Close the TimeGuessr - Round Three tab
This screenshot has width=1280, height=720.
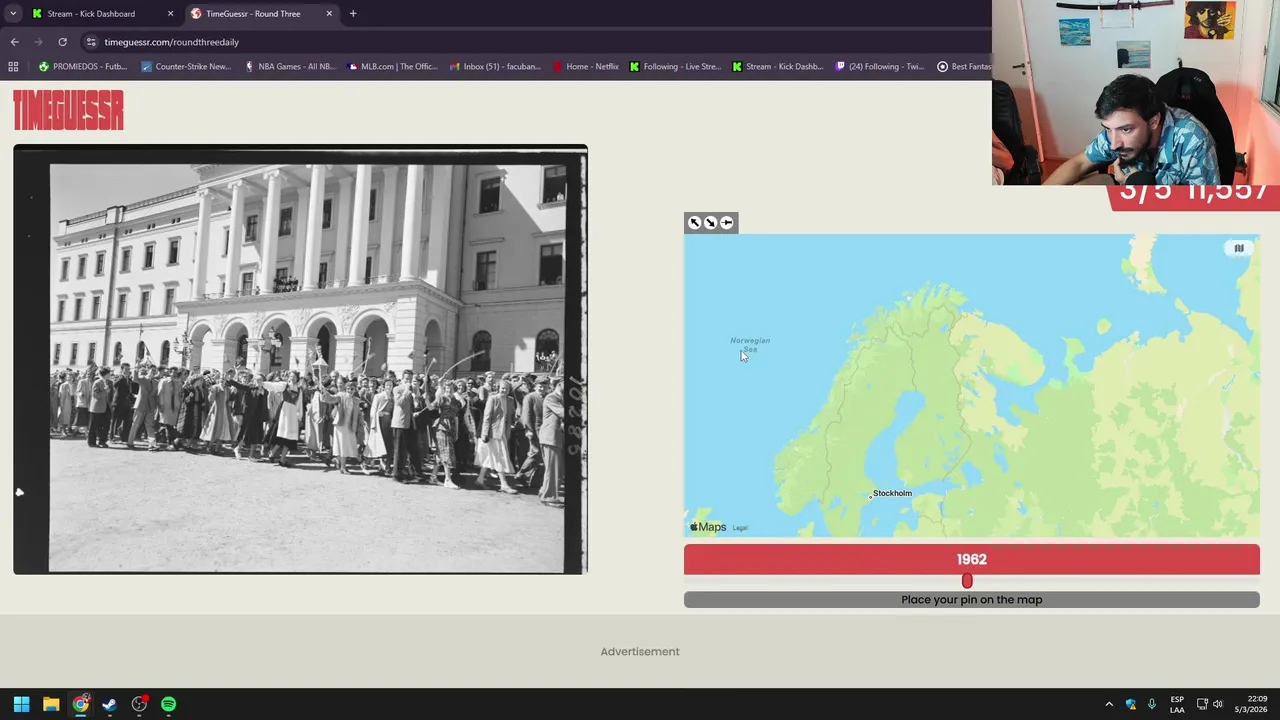pyautogui.click(x=329, y=14)
